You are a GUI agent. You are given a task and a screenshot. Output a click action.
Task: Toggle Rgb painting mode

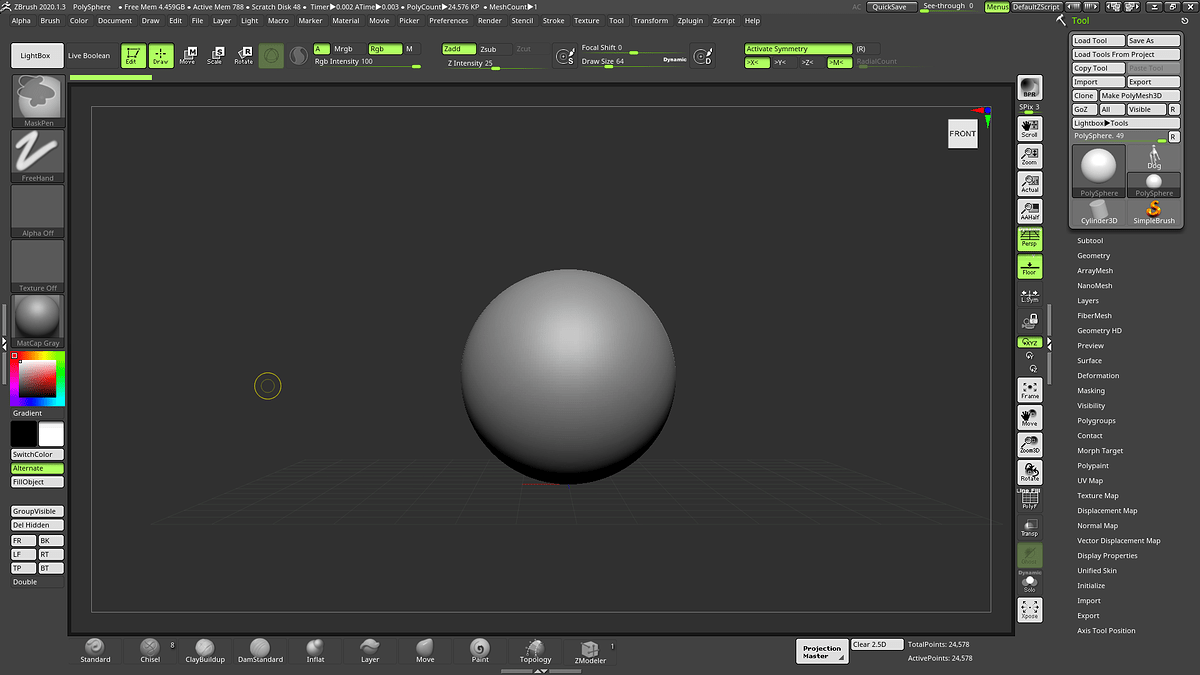pyautogui.click(x=385, y=49)
